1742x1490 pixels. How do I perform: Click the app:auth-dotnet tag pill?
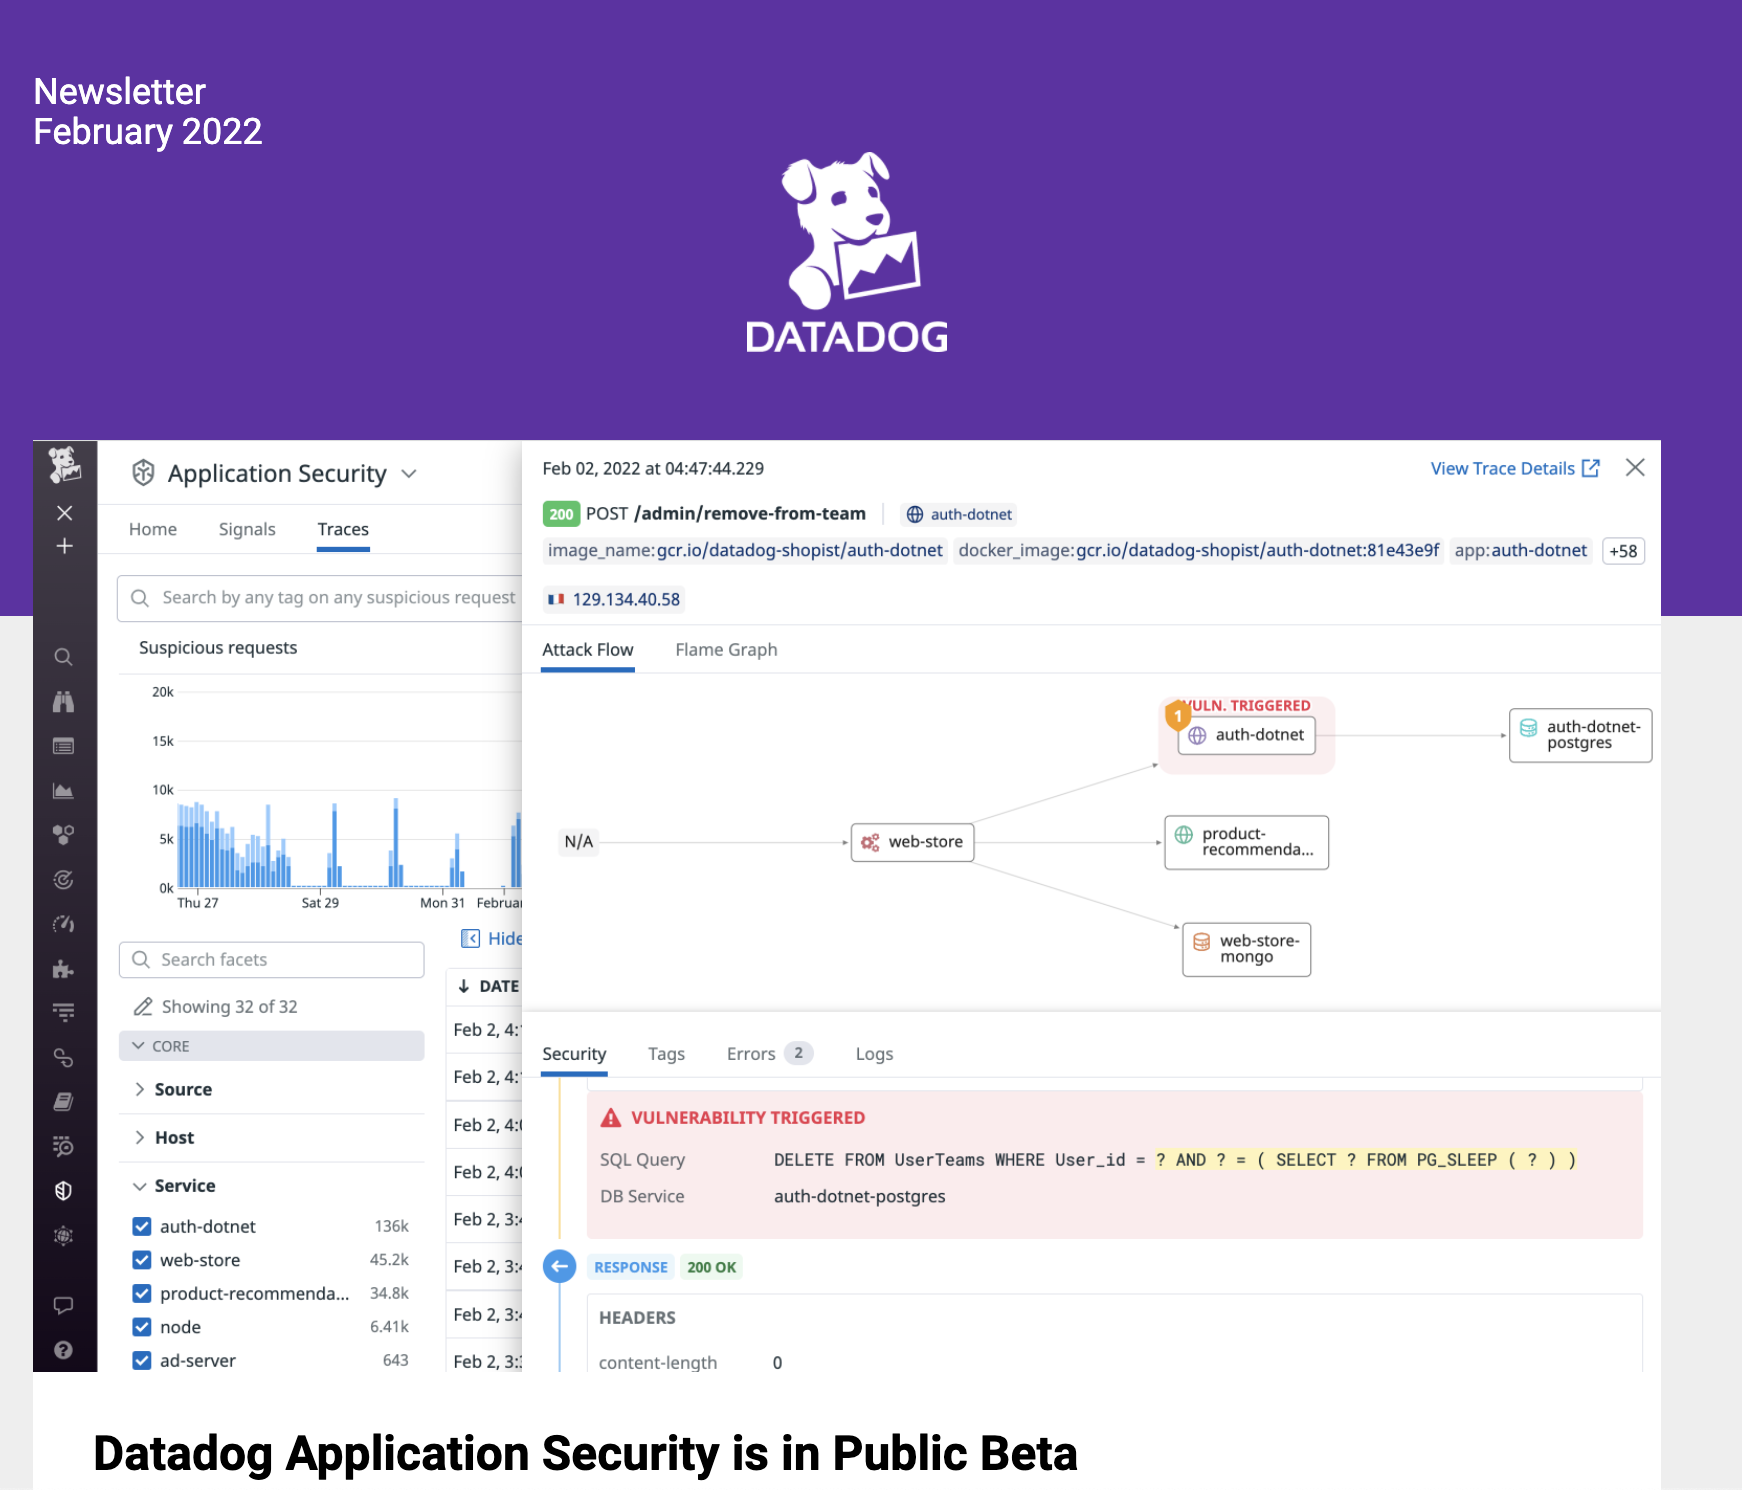1520,550
